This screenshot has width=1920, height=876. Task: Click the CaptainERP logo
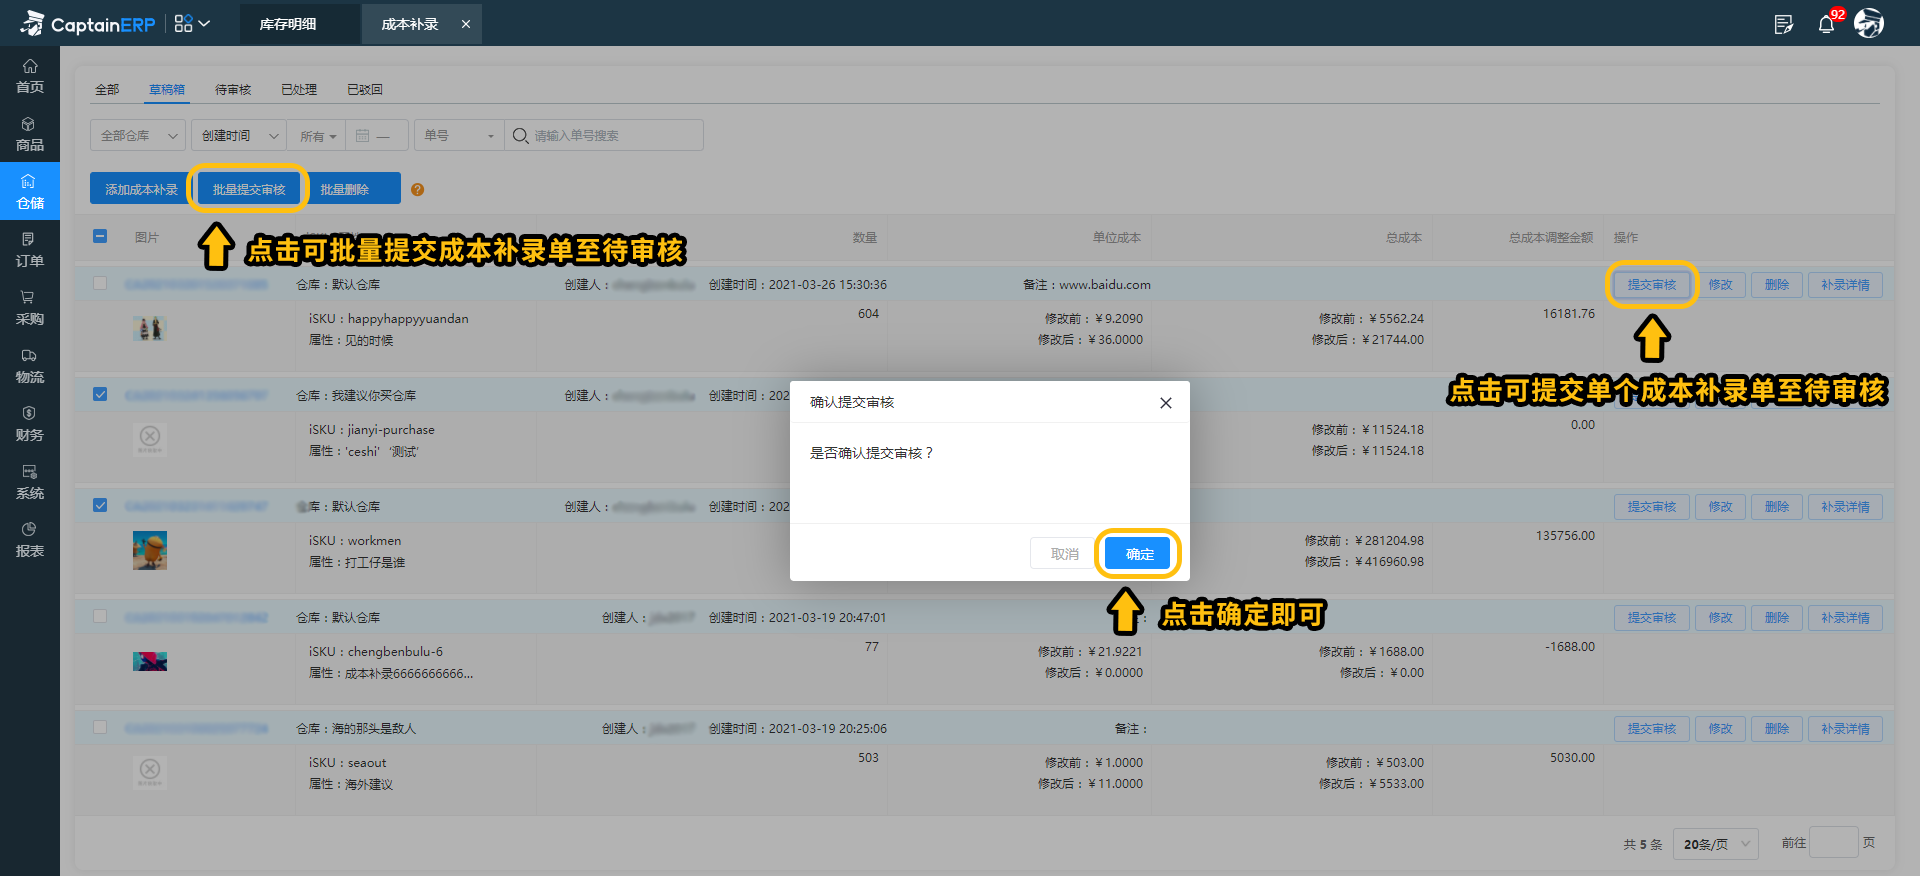tap(88, 23)
